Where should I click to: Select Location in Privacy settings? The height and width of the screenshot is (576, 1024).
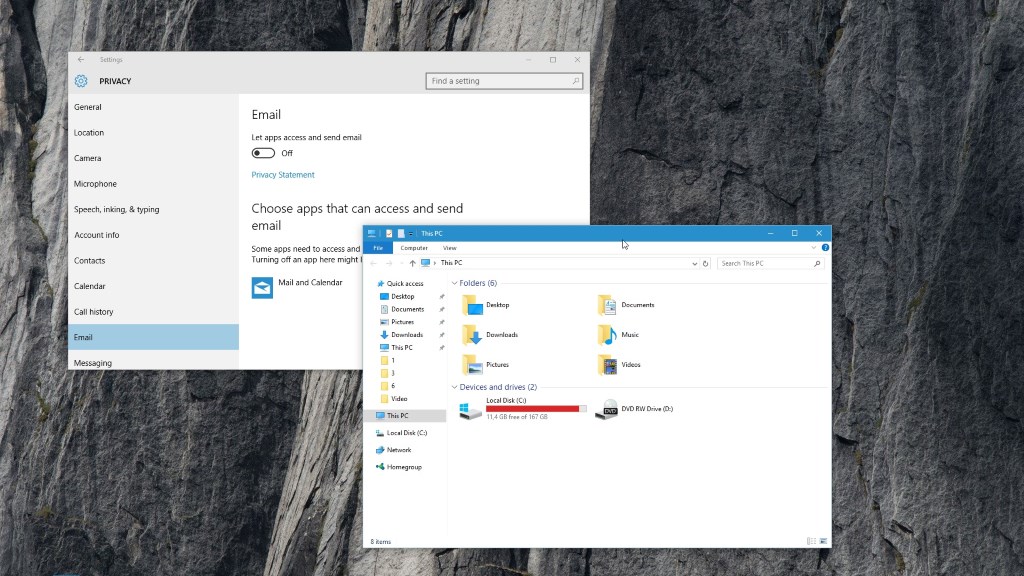click(x=153, y=133)
